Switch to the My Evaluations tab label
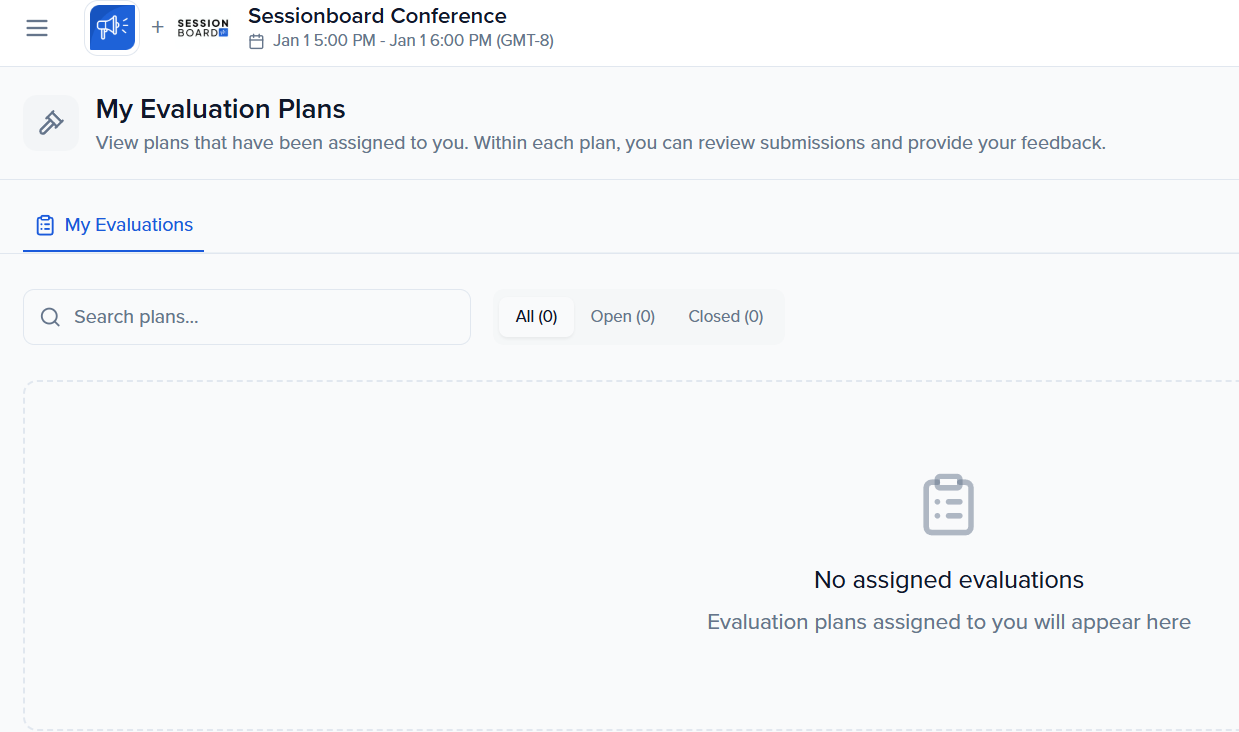1239x732 pixels. 129,225
